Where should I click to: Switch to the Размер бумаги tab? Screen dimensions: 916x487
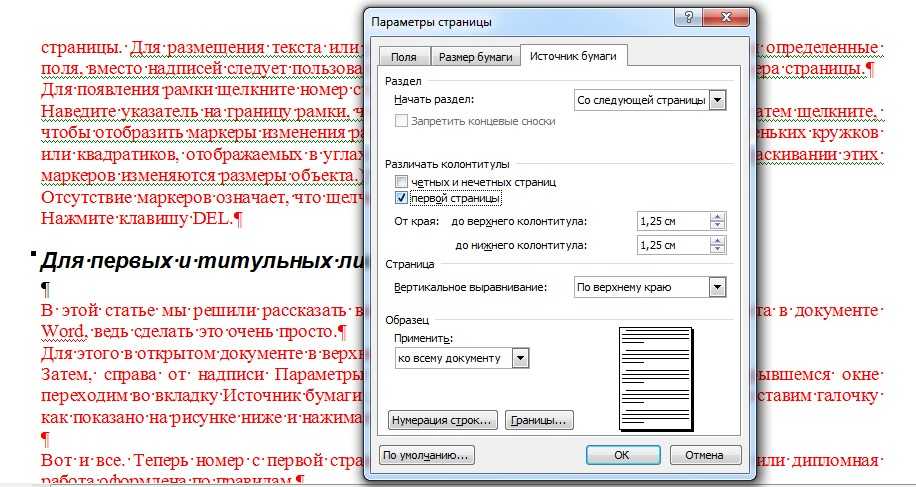pyautogui.click(x=474, y=58)
